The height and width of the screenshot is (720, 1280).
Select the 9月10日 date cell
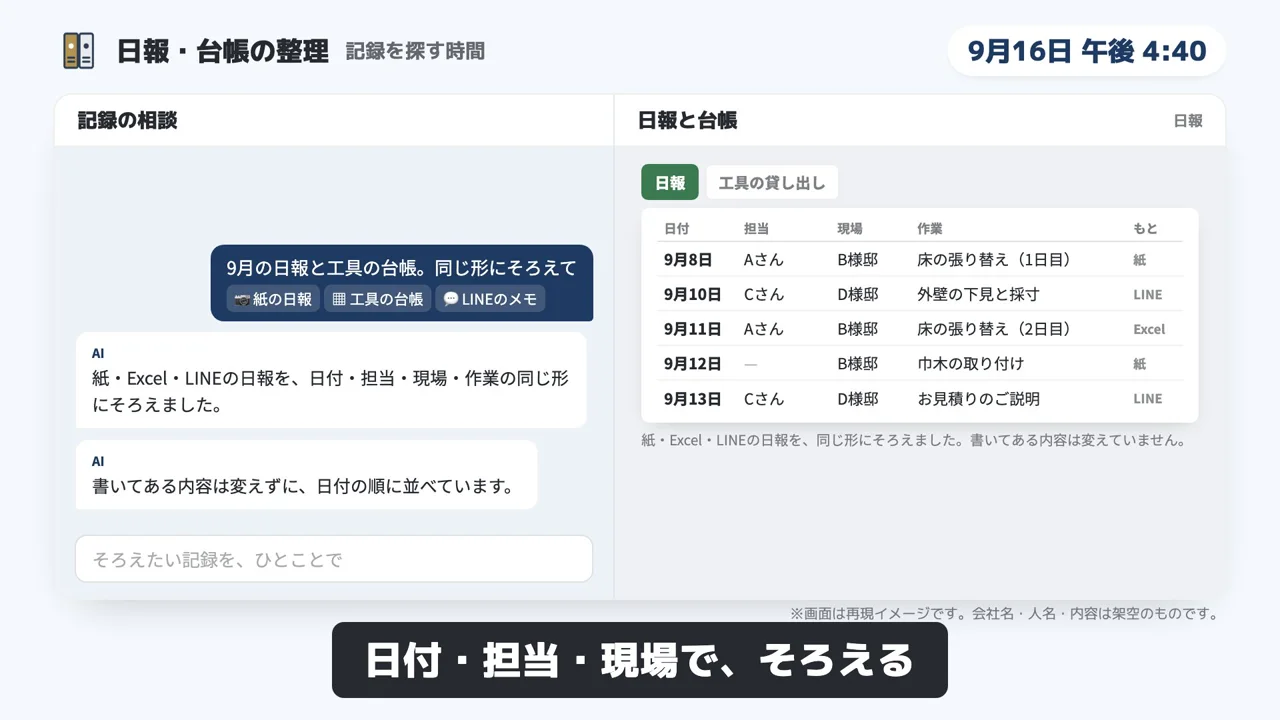click(692, 294)
